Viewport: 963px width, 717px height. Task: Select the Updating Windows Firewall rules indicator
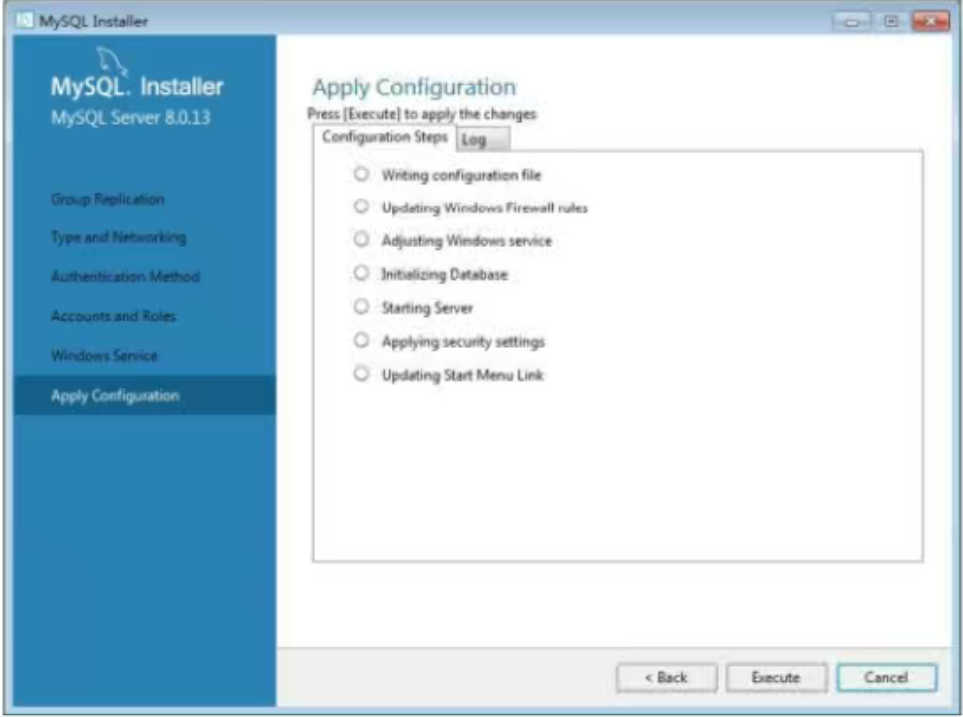pos(361,206)
